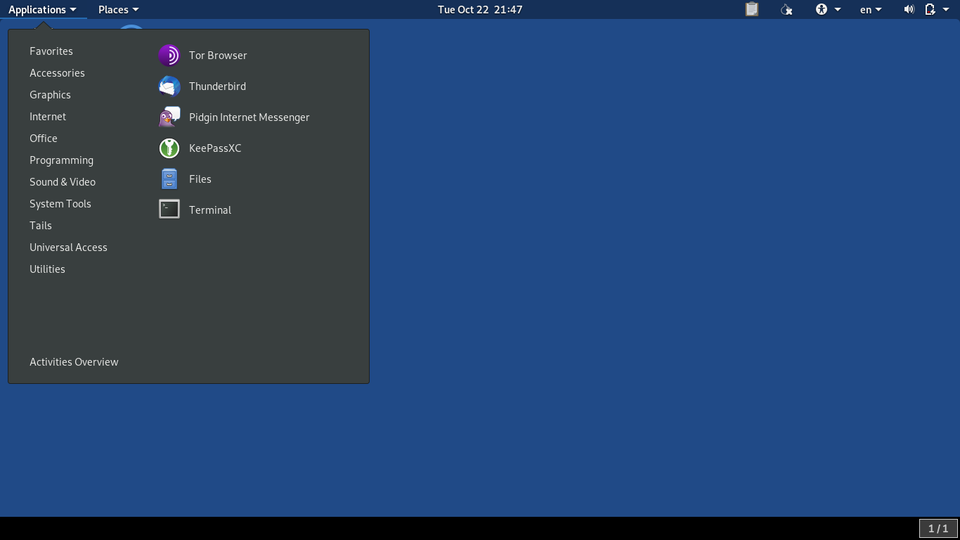This screenshot has width=960, height=540.
Task: Open Thunderbird via its mail icon
Action: pos(169,86)
